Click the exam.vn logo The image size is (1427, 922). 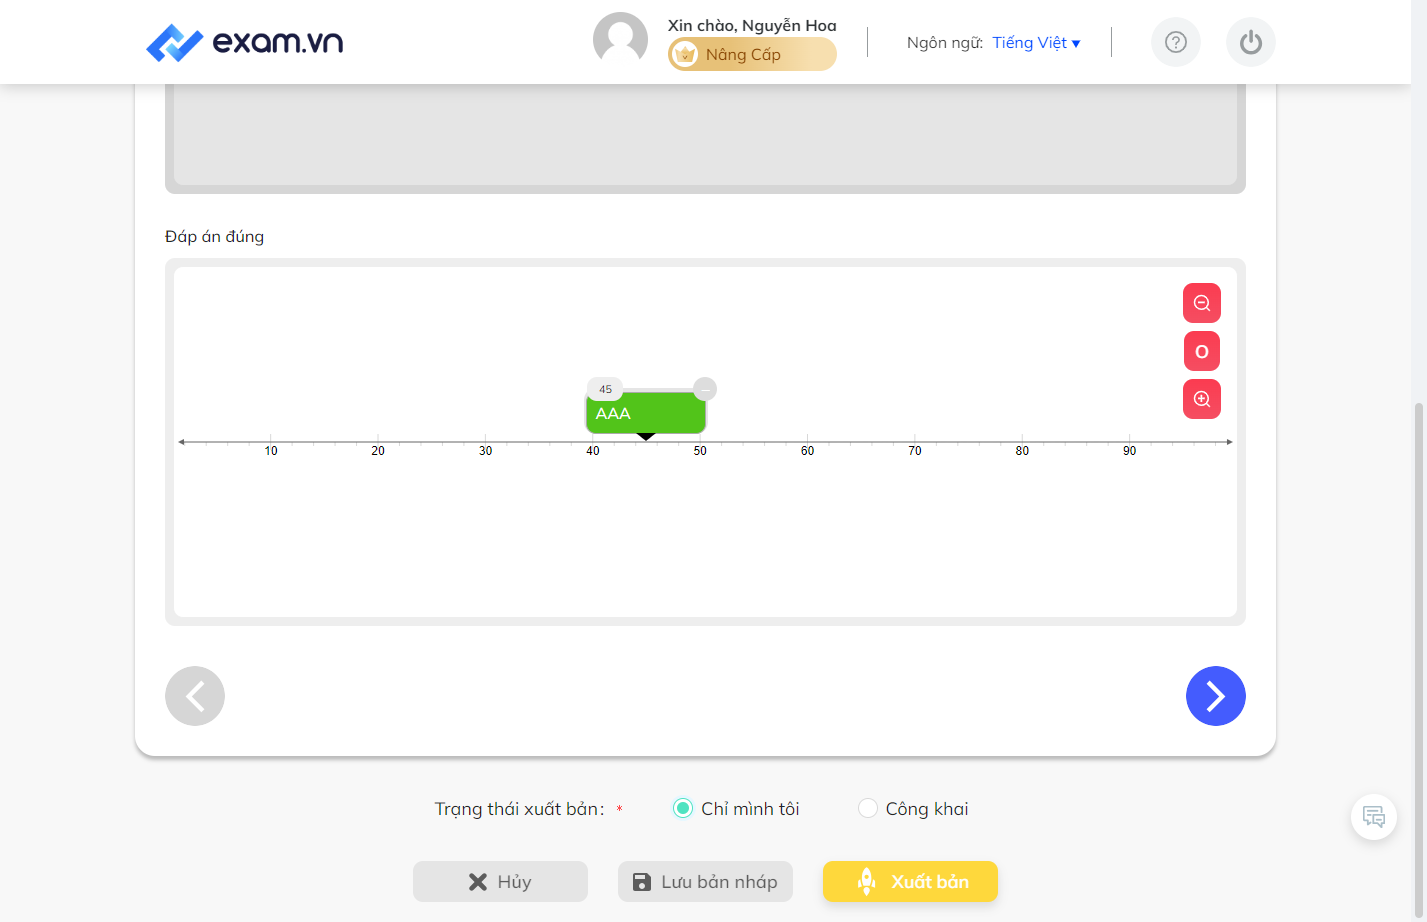point(245,42)
